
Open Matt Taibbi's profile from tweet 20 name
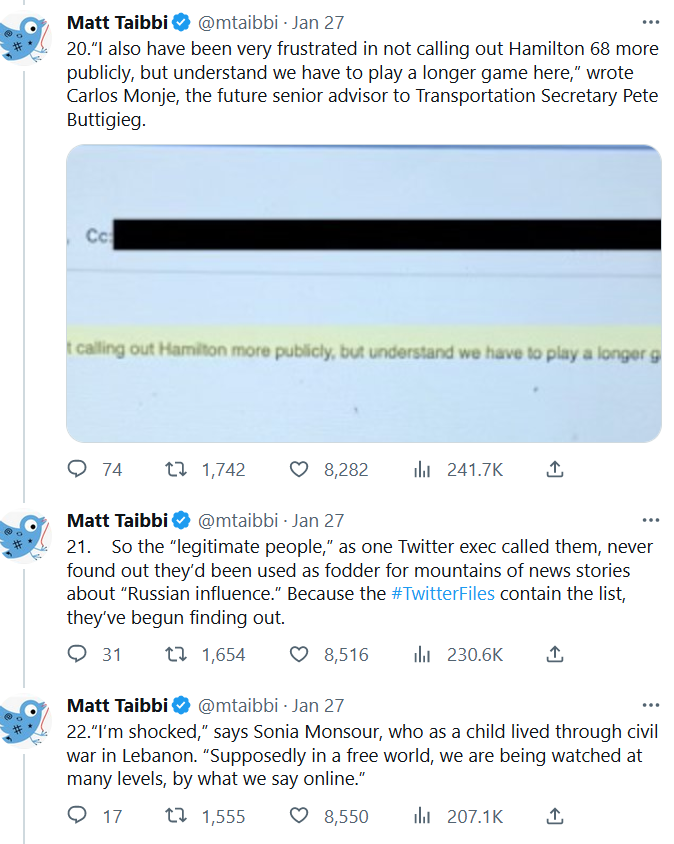coord(117,22)
